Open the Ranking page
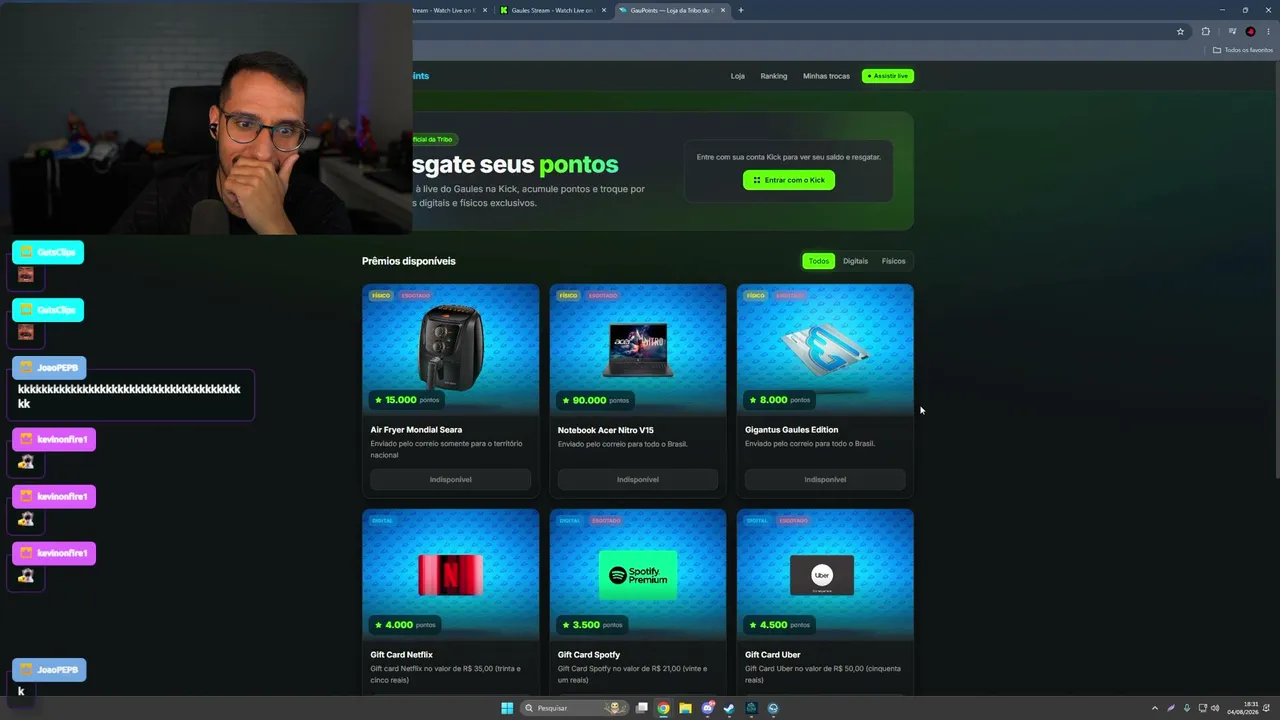 774,76
